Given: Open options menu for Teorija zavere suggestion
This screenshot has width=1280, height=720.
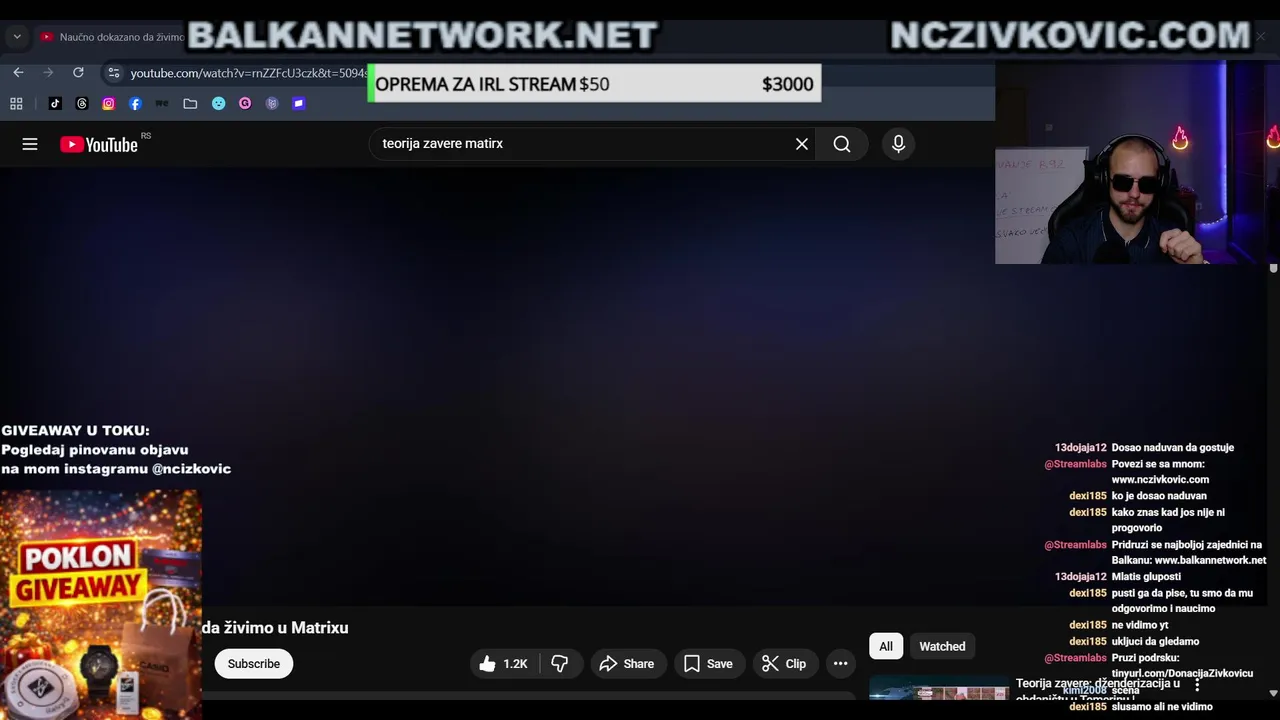Looking at the screenshot, I should point(1197,686).
